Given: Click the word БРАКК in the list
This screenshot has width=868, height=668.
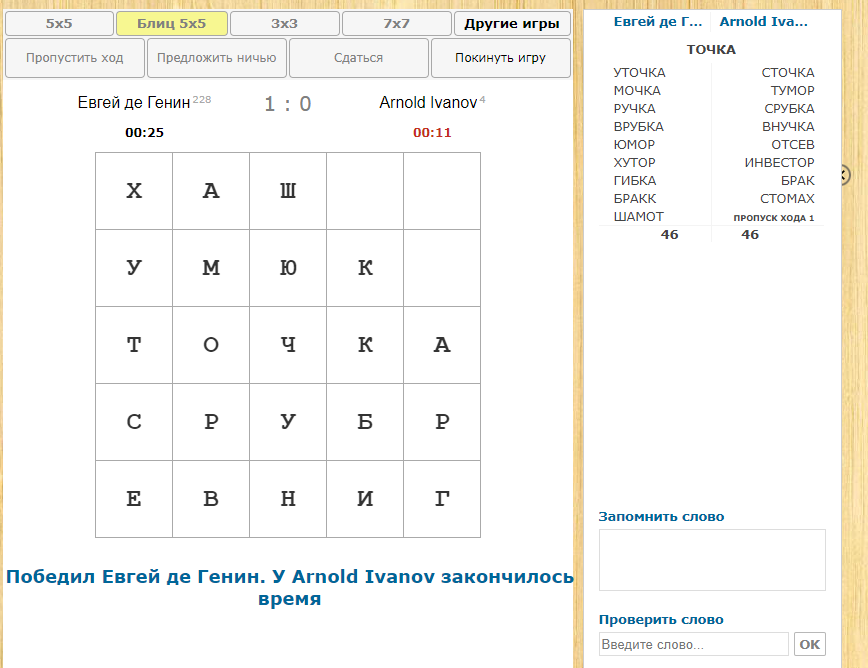Looking at the screenshot, I should point(635,199).
